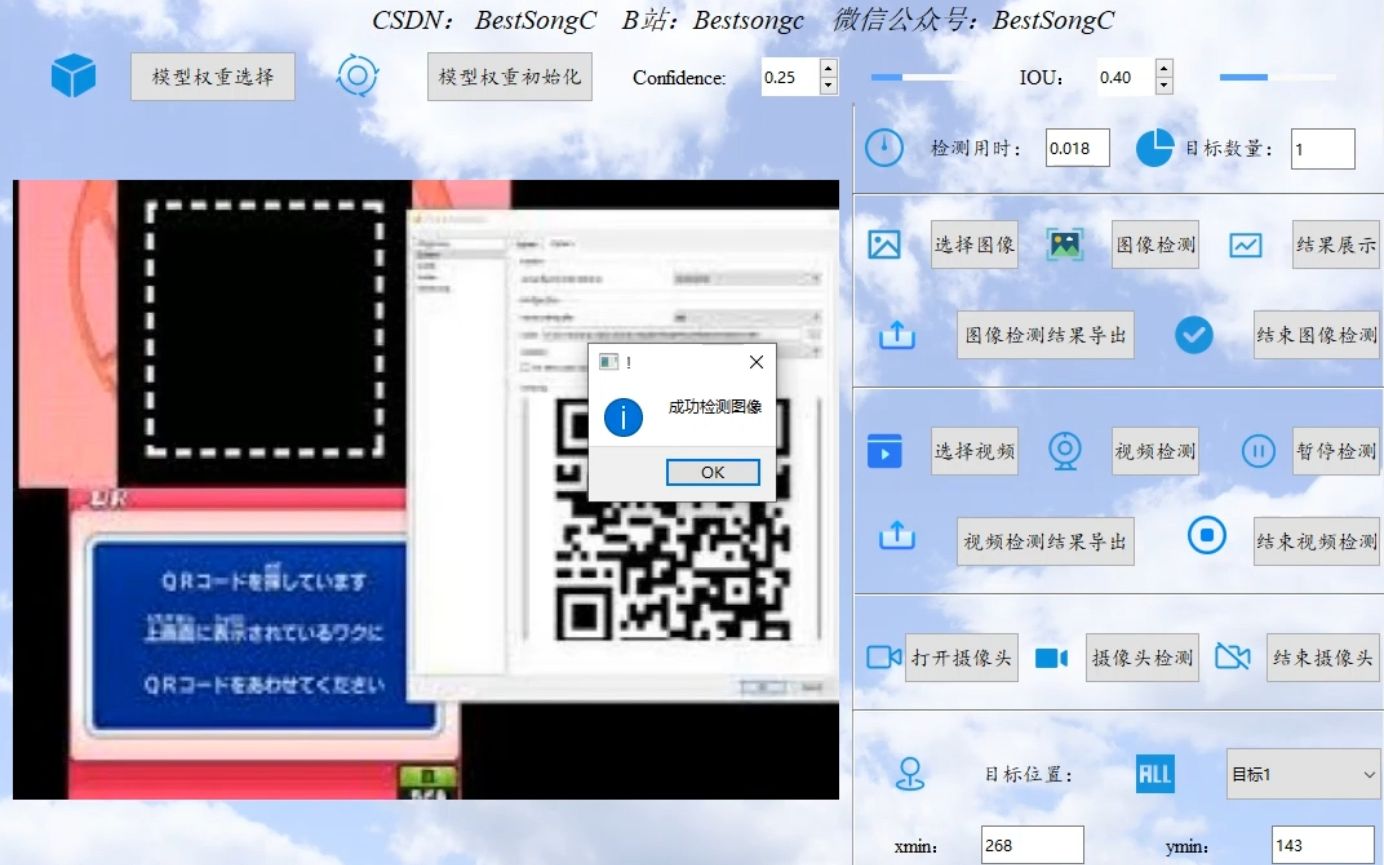Start 视频检测 video detection

pos(1155,451)
